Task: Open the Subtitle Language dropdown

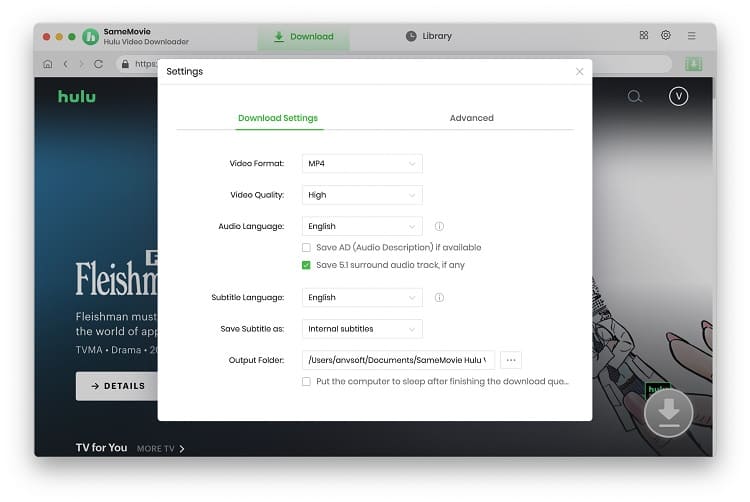Action: [362, 297]
